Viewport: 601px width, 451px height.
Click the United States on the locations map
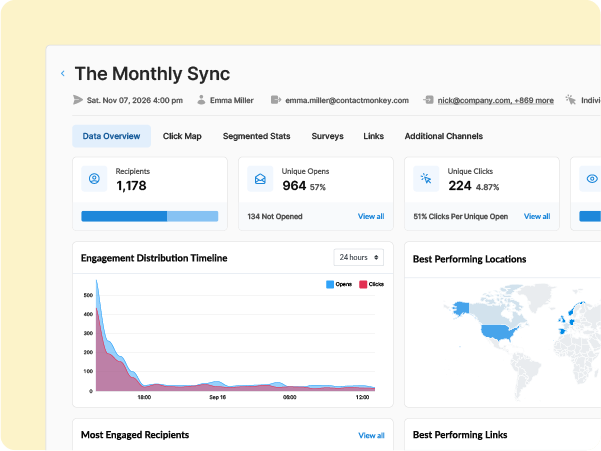[499, 332]
